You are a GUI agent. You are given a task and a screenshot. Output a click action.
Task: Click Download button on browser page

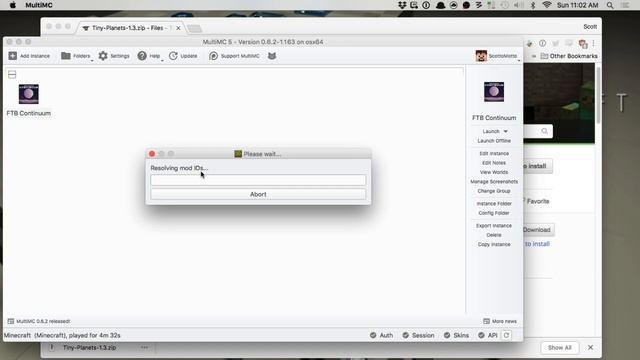tap(537, 230)
